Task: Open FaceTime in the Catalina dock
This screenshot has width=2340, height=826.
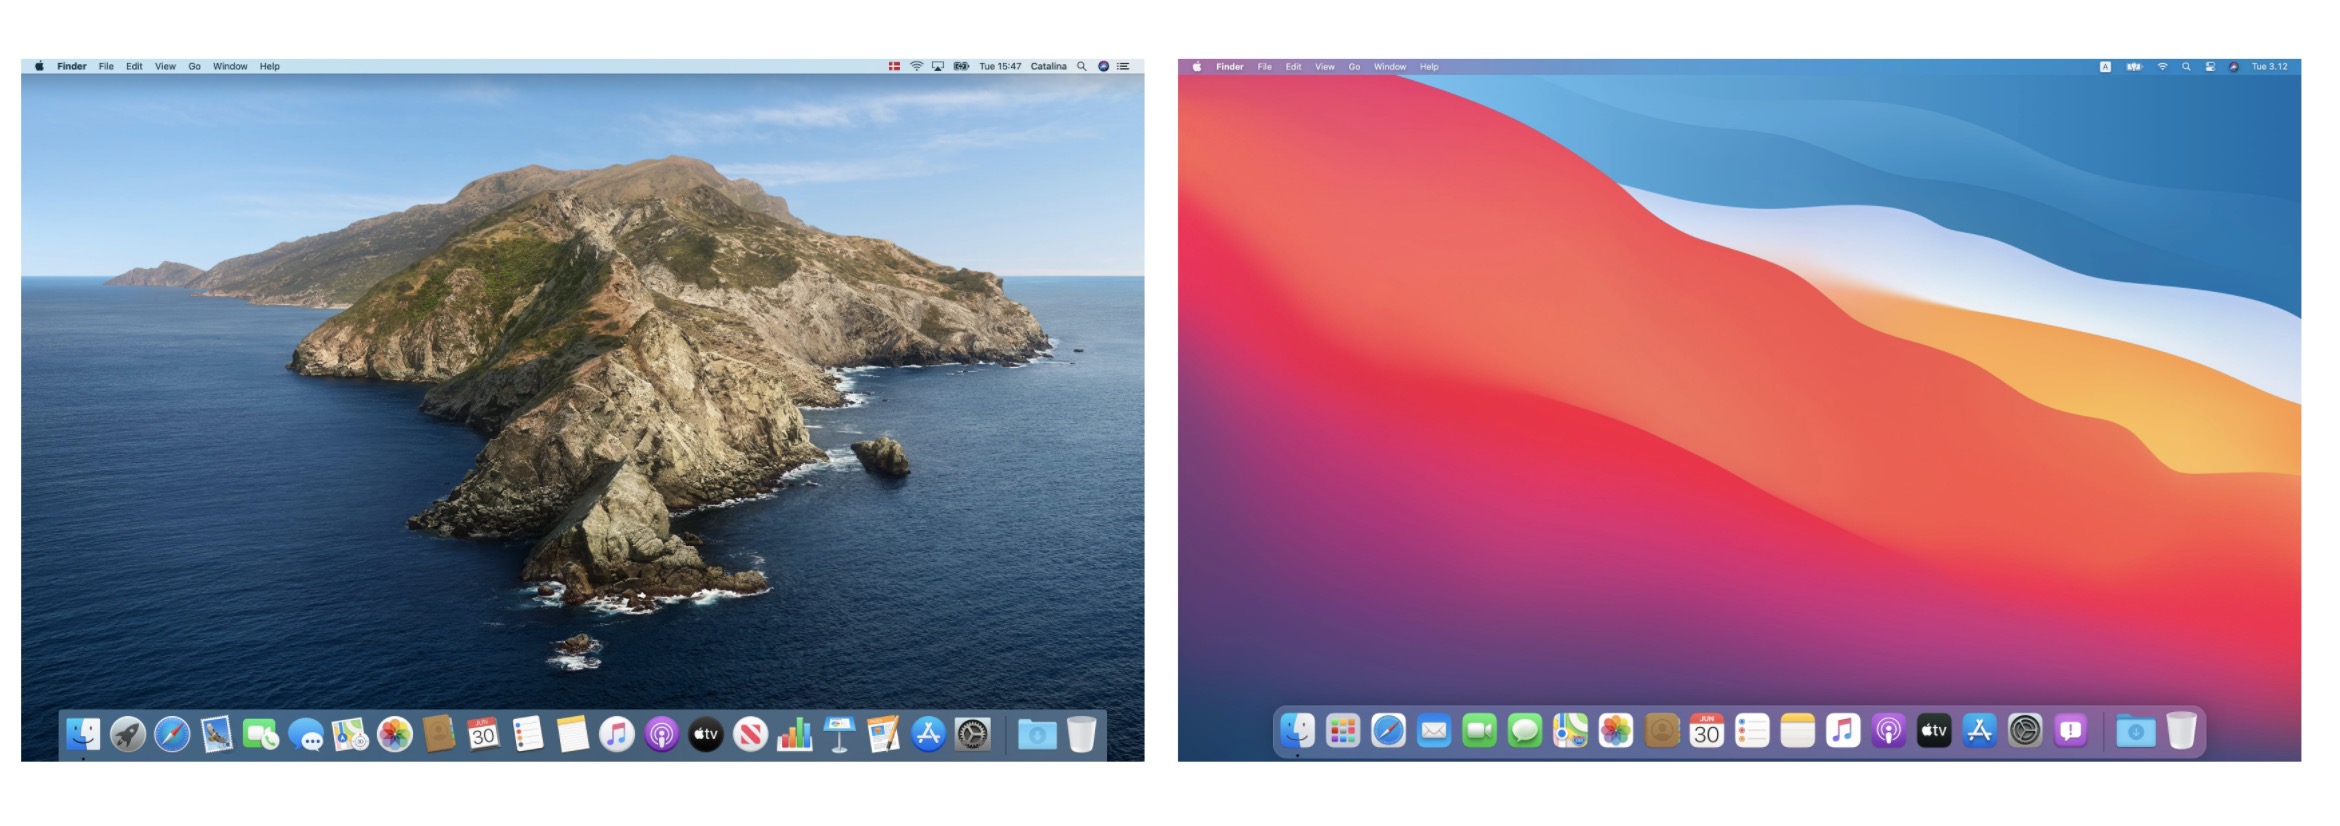Action: (x=261, y=735)
